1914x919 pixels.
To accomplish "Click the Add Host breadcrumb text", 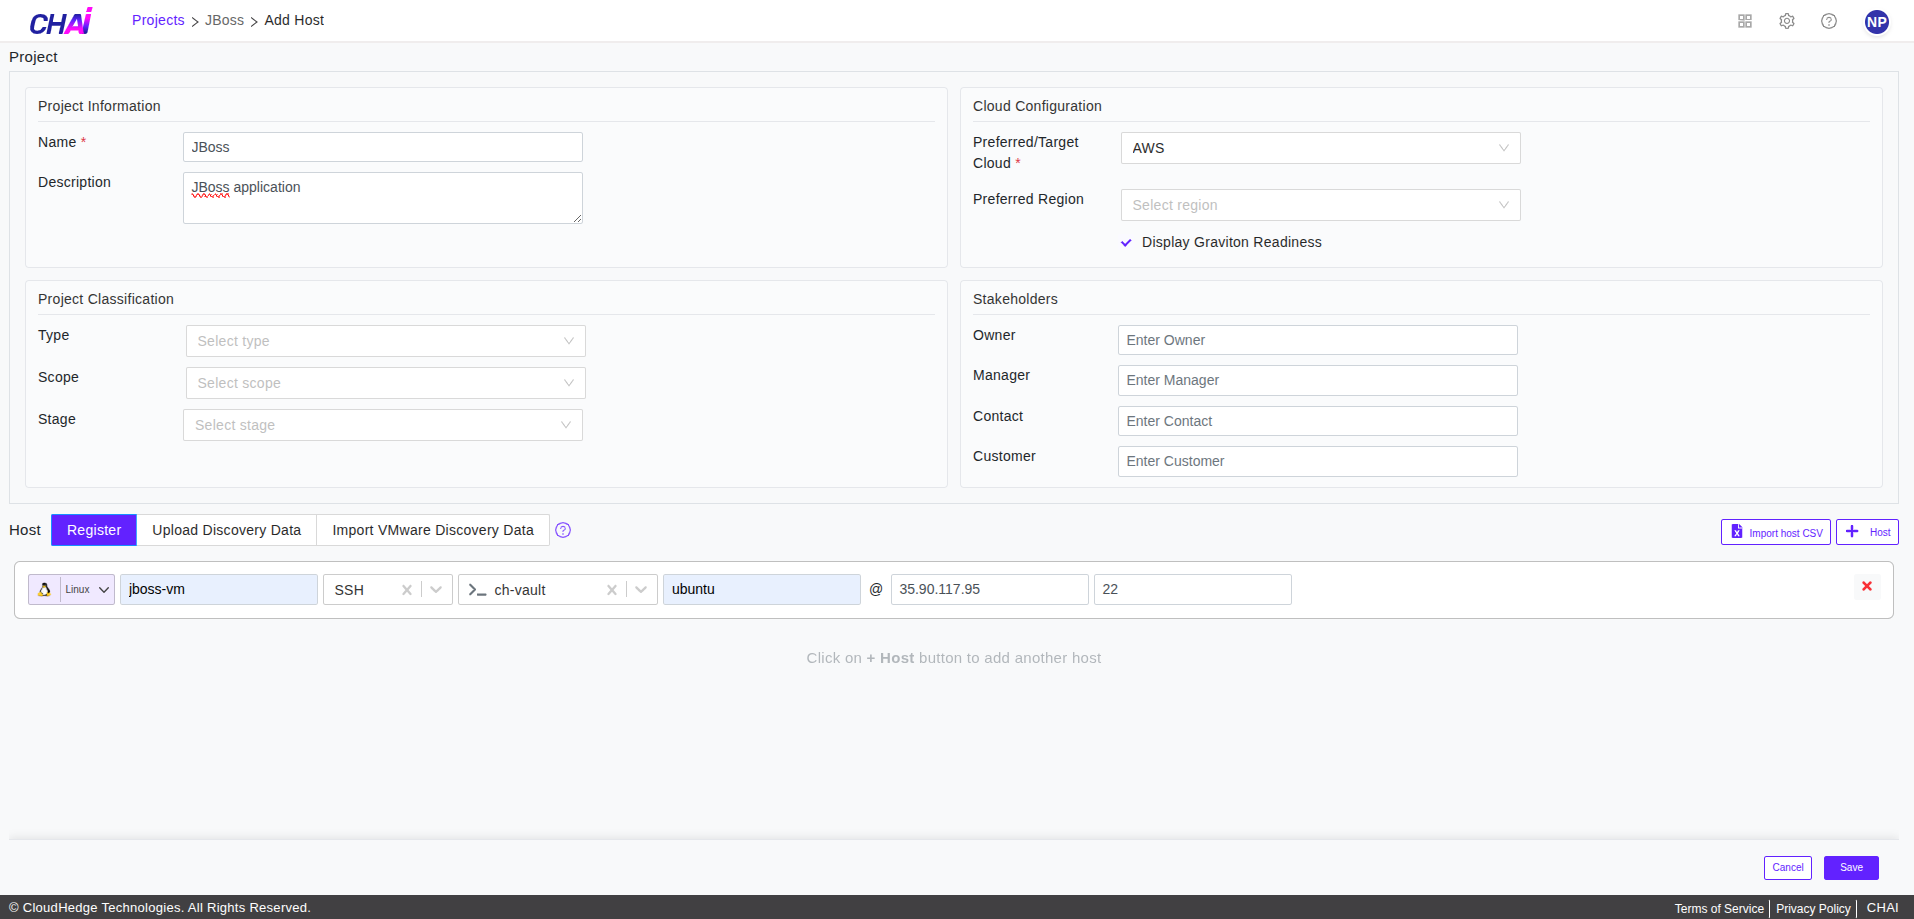I will tap(294, 20).
